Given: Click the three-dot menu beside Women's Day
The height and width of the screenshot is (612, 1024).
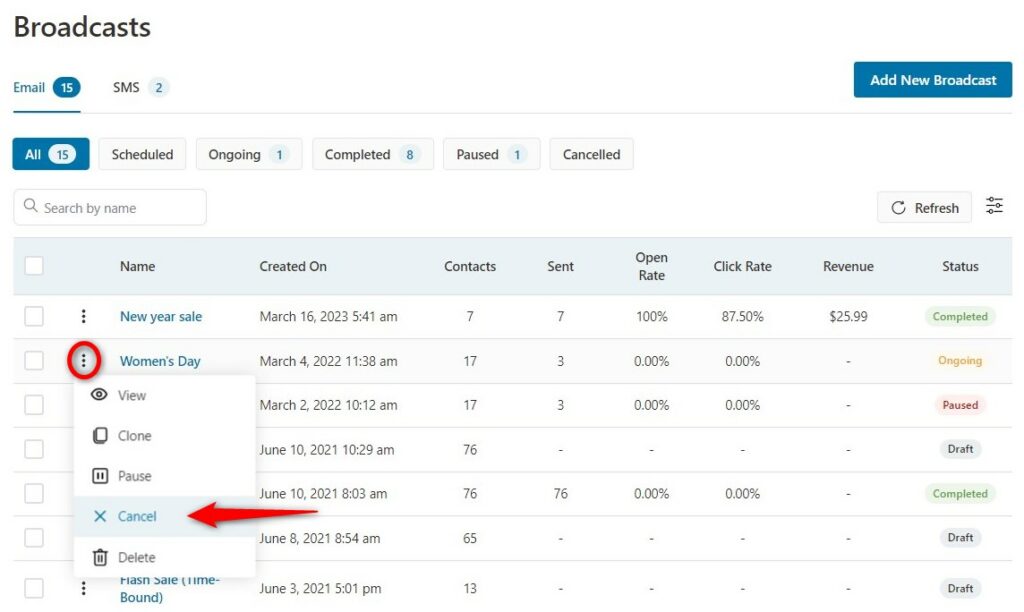Looking at the screenshot, I should pos(84,361).
